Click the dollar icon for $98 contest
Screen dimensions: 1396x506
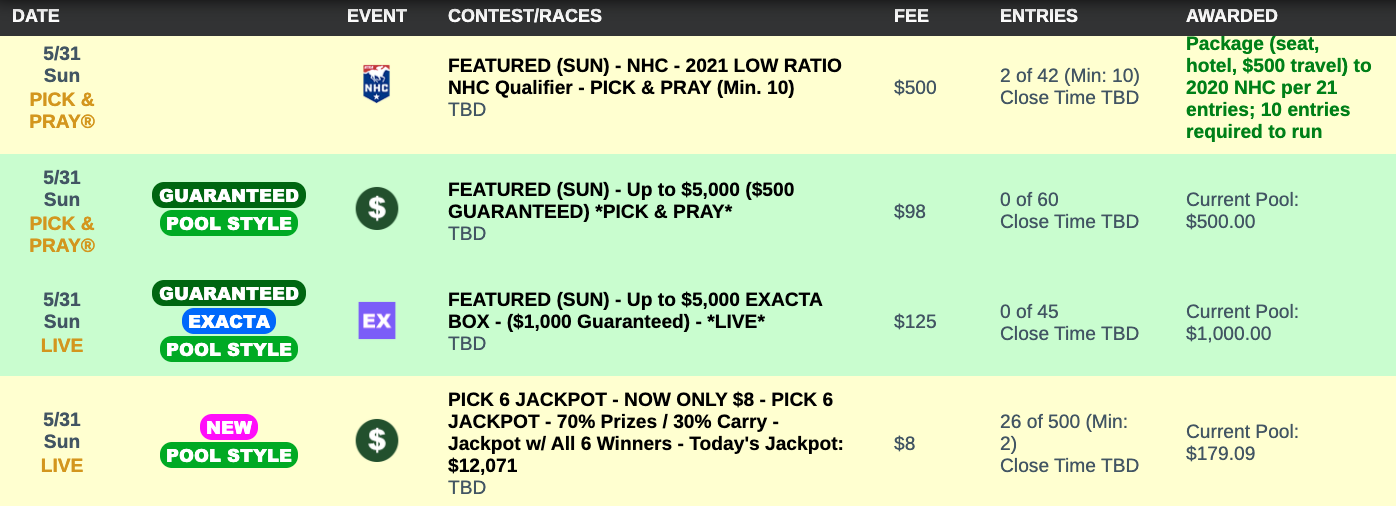(377, 209)
